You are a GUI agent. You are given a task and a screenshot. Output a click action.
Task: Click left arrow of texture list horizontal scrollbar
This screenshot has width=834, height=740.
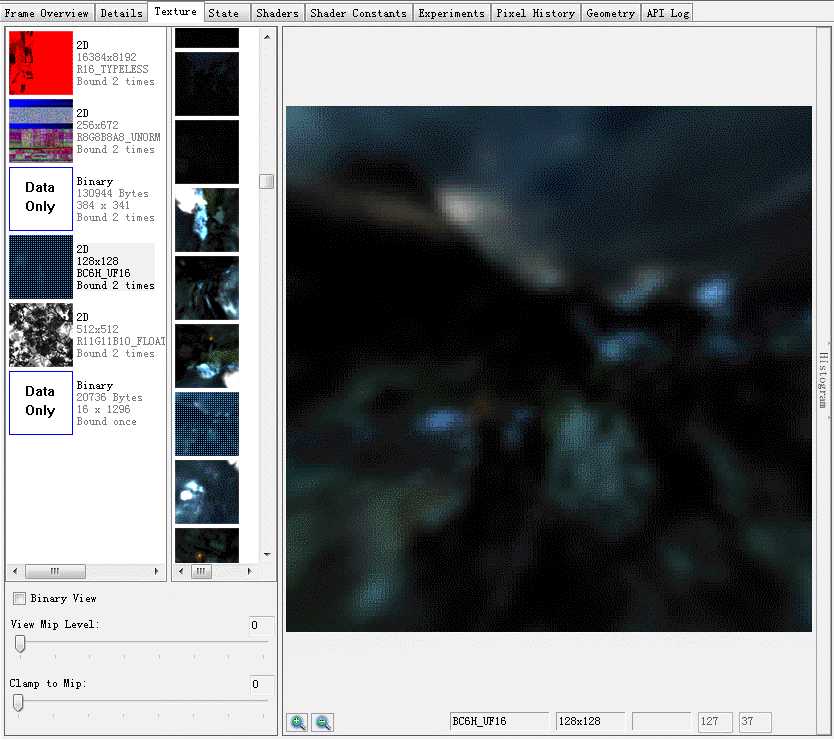pos(15,571)
